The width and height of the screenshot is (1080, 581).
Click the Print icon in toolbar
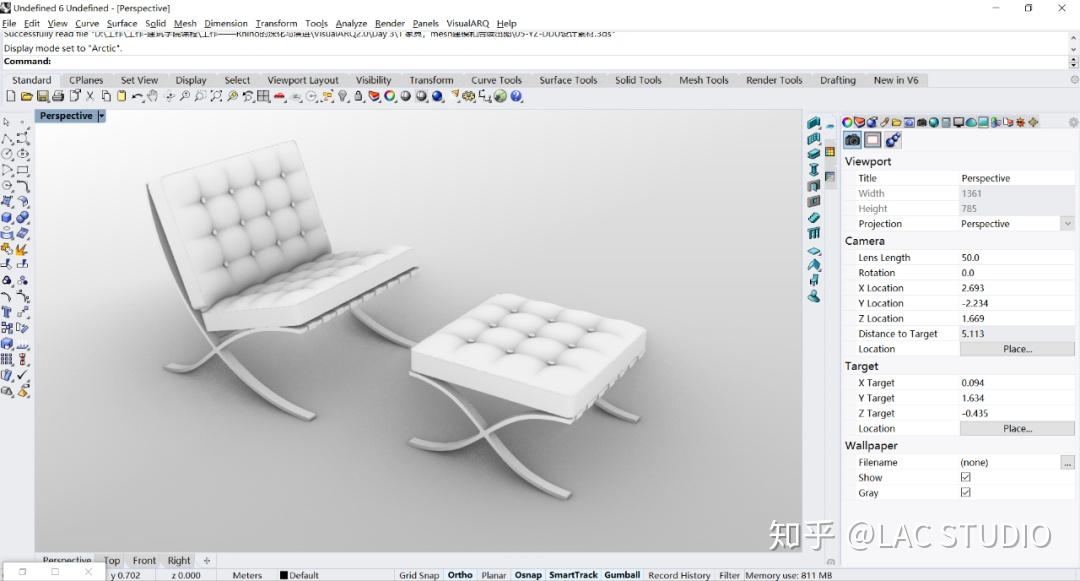[58, 96]
